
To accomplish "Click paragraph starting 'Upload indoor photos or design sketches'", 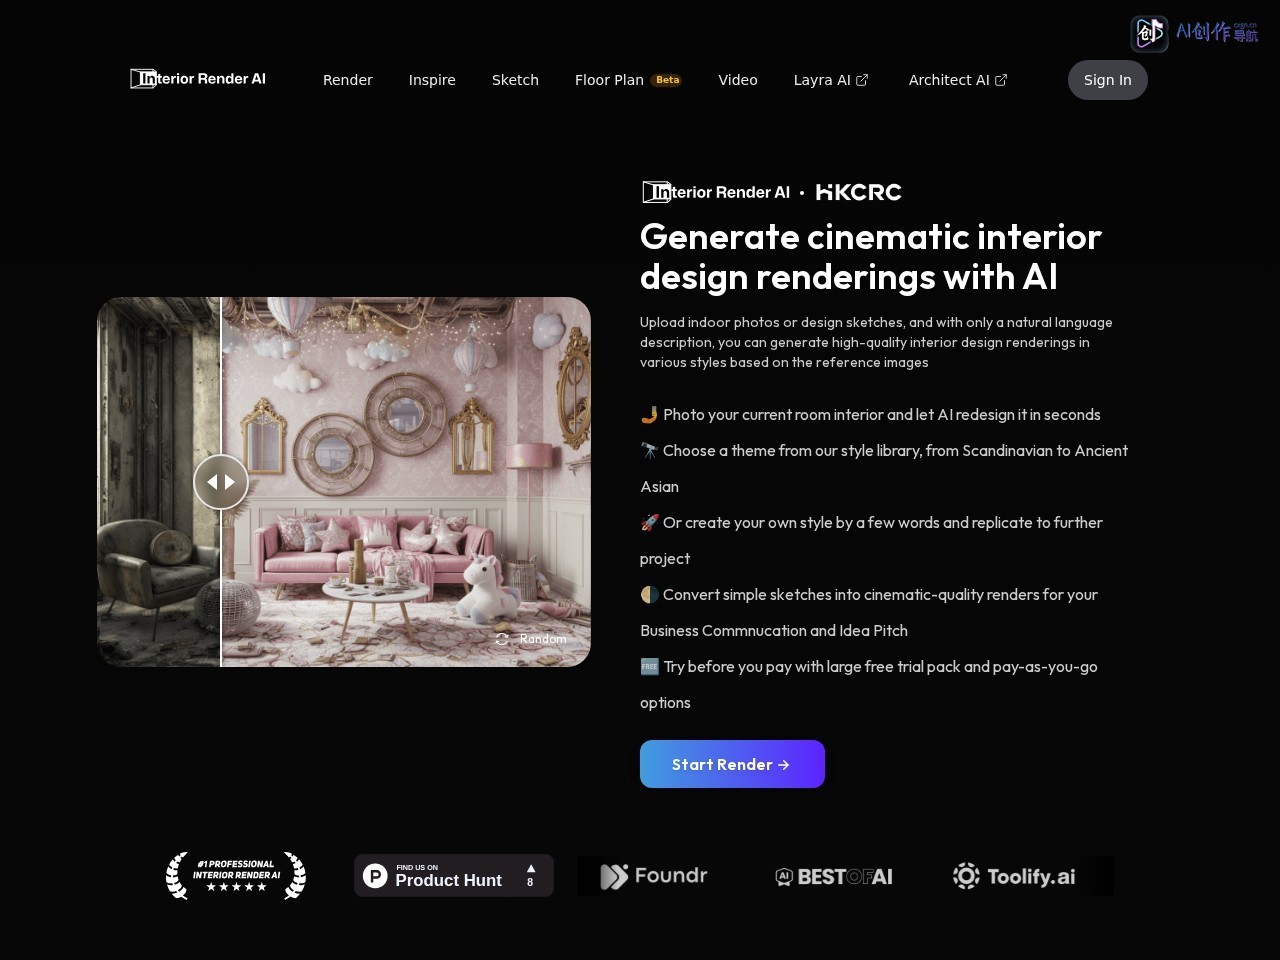I will pos(876,342).
